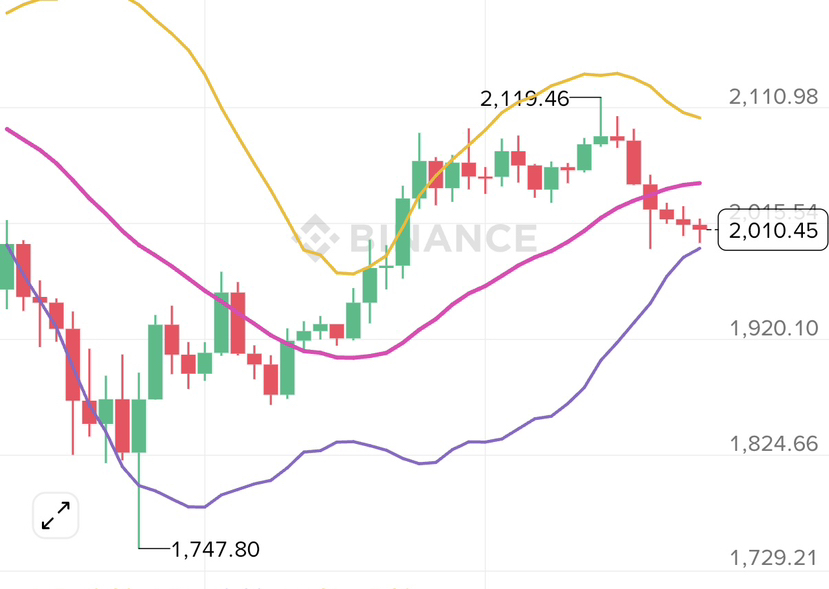Expand the chart to fullscreen
829x589 pixels.
[55, 515]
